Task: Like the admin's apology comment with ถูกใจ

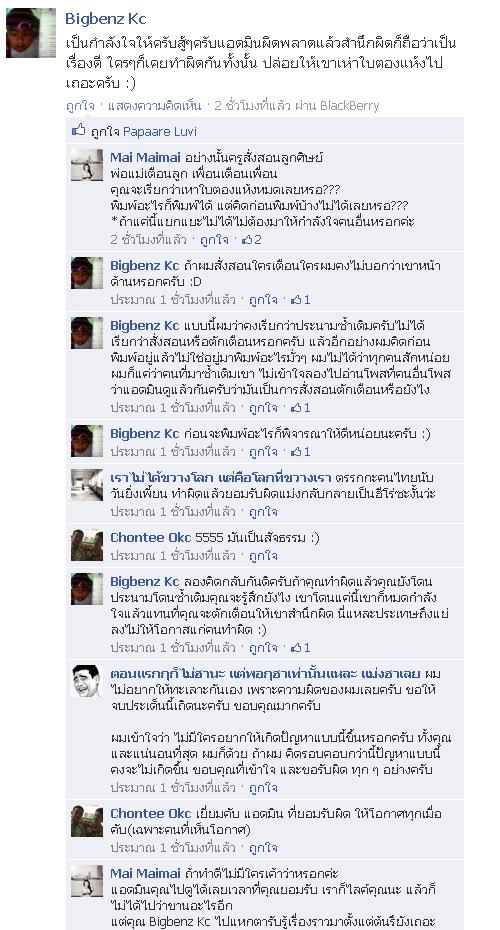Action: point(263,788)
